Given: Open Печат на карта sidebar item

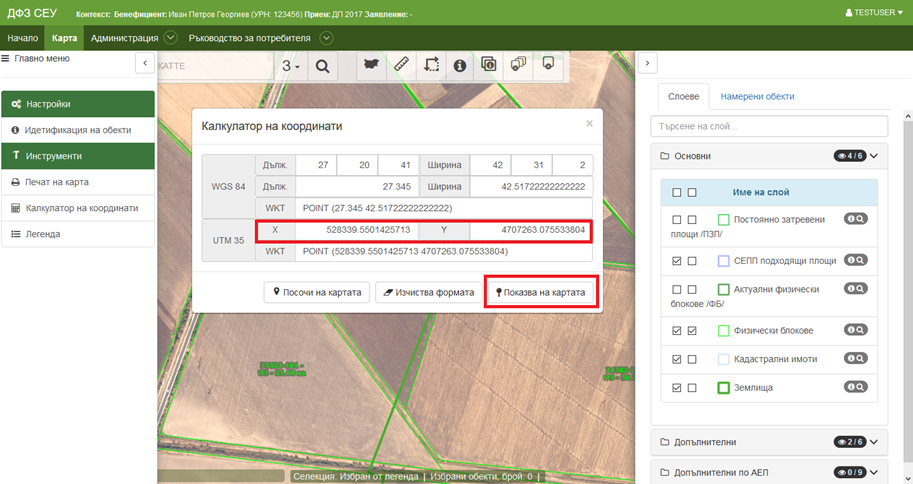Looking at the screenshot, I should coord(78,182).
